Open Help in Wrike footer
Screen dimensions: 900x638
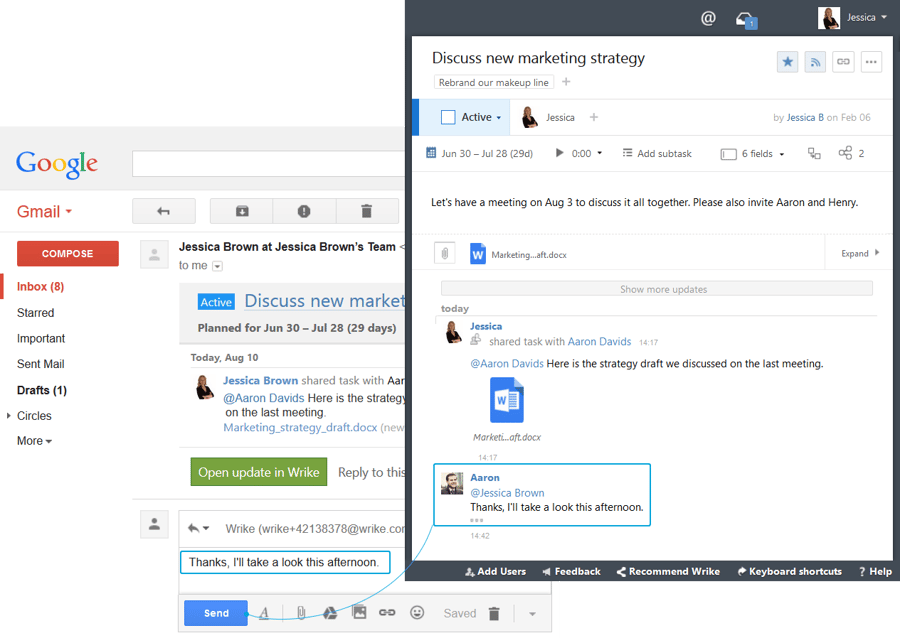click(x=875, y=571)
